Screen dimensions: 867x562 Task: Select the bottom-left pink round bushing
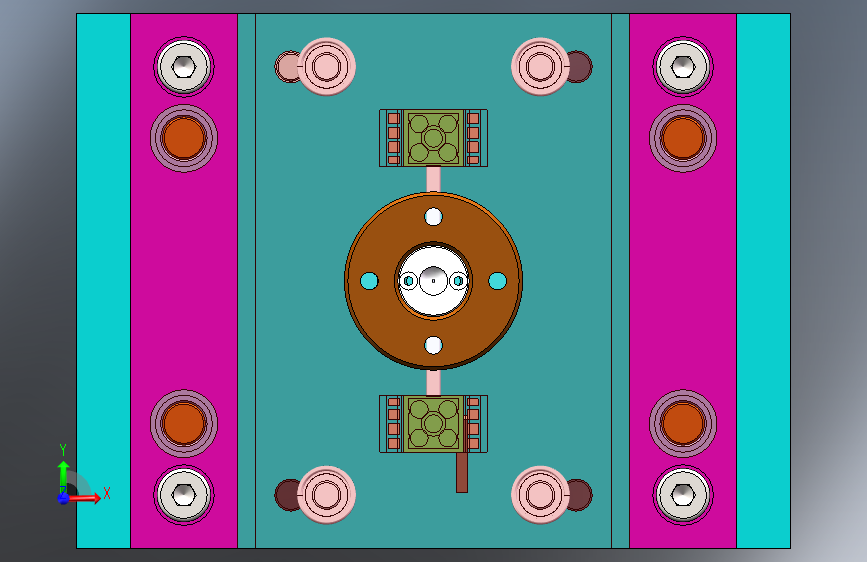tap(326, 495)
